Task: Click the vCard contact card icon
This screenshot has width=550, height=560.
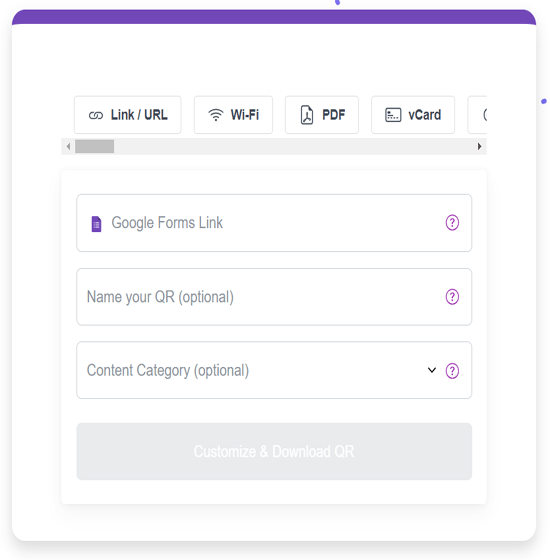Action: click(393, 115)
